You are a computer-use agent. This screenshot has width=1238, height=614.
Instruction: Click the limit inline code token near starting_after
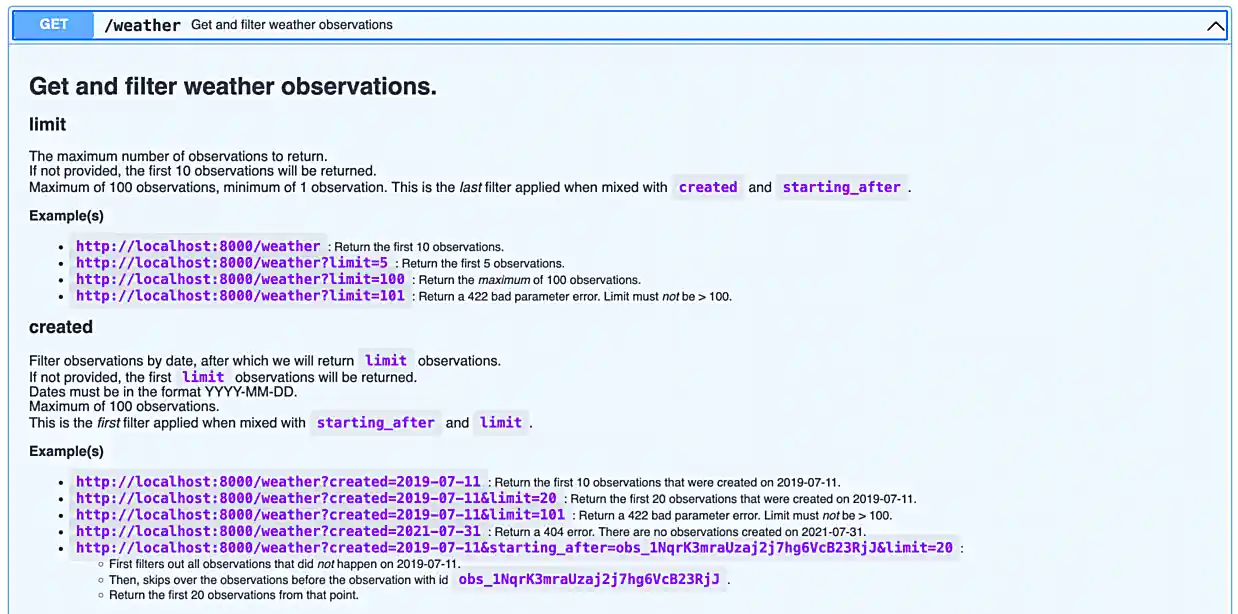(x=501, y=422)
